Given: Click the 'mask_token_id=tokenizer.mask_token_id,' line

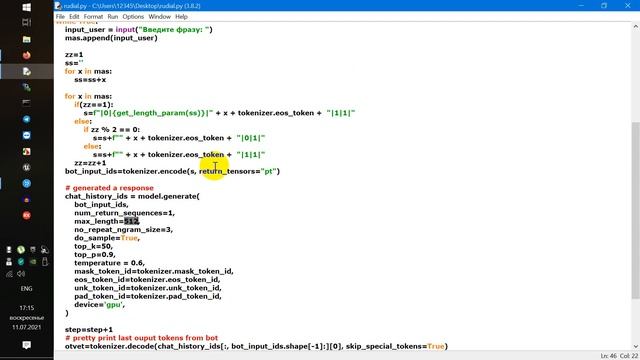Looking at the screenshot, I should [x=154, y=271].
